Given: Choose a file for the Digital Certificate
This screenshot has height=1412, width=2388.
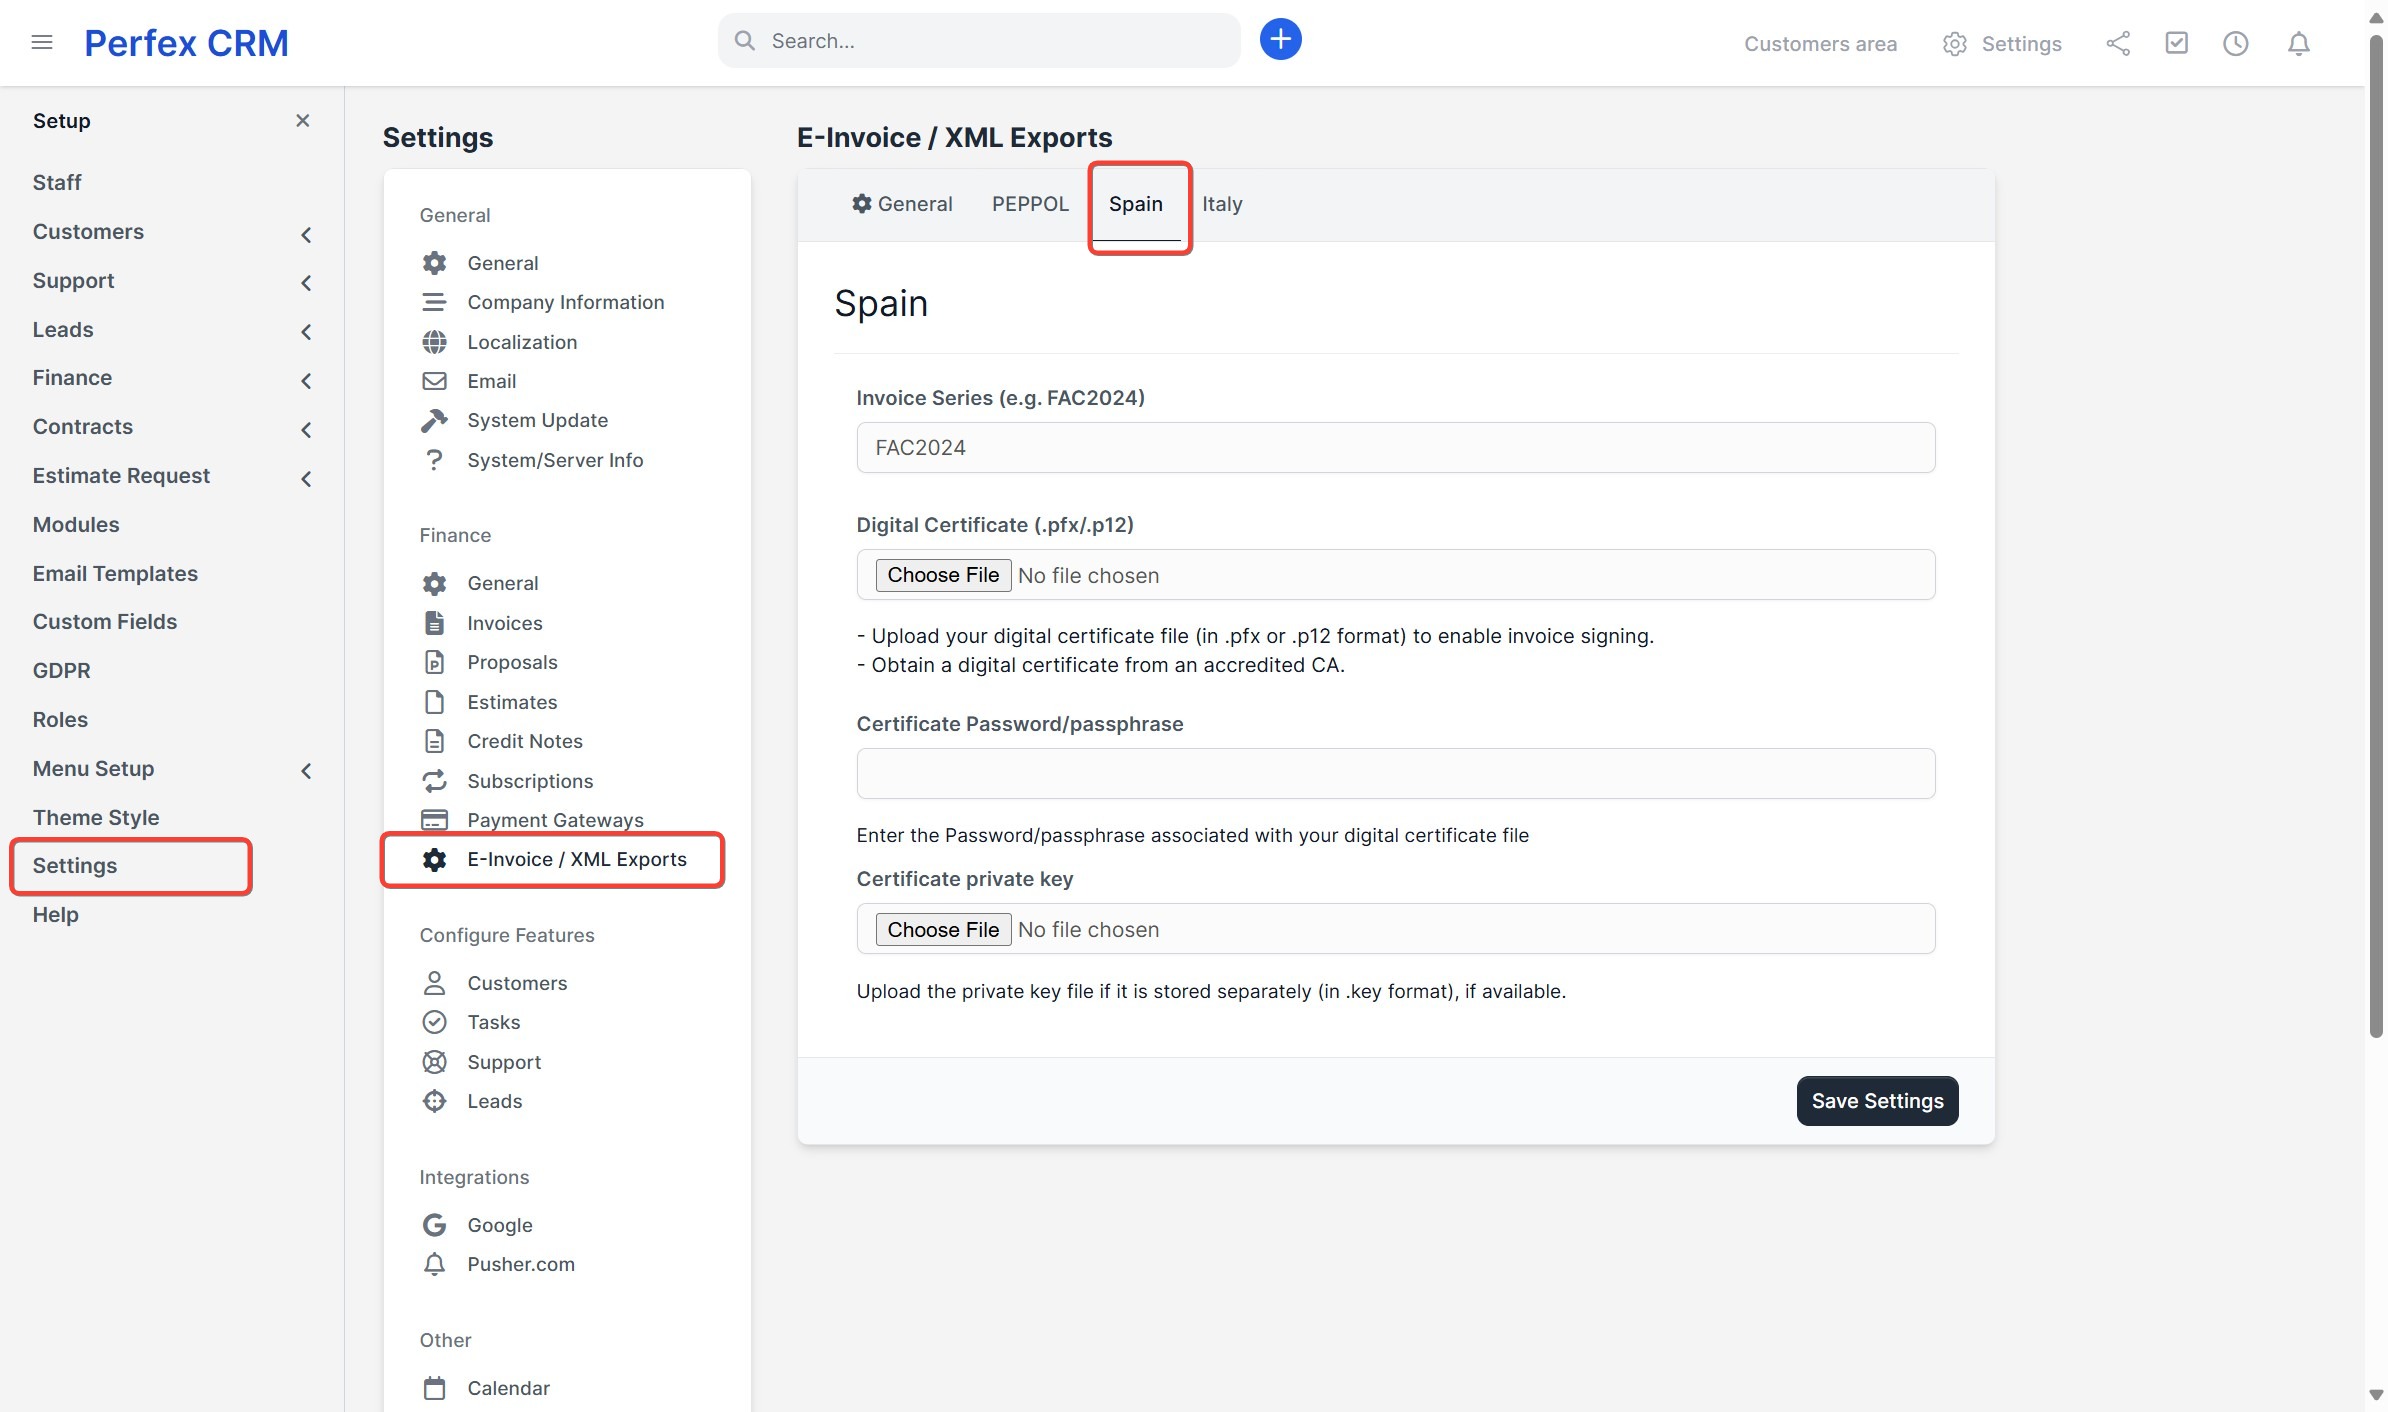Looking at the screenshot, I should [941, 574].
